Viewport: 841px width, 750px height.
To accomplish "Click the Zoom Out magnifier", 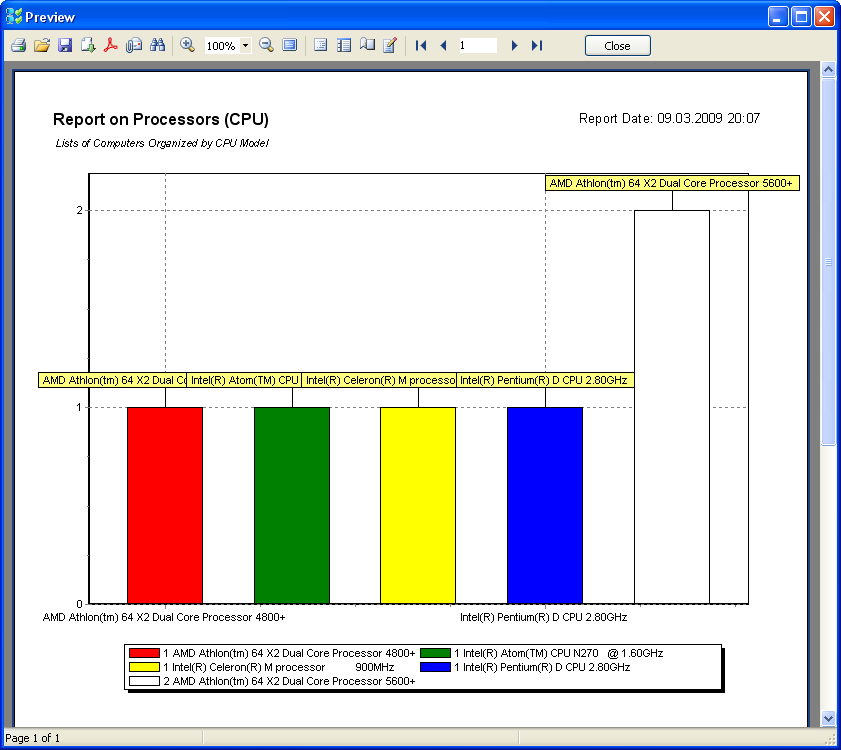I will coord(266,46).
